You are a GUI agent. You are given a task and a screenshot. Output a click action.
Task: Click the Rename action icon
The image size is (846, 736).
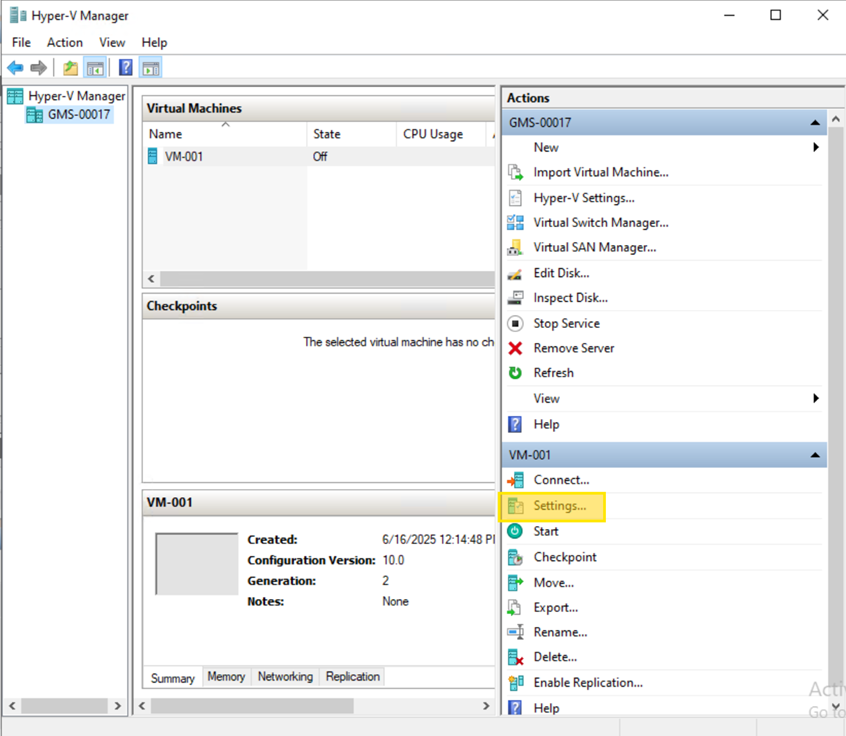click(x=515, y=632)
